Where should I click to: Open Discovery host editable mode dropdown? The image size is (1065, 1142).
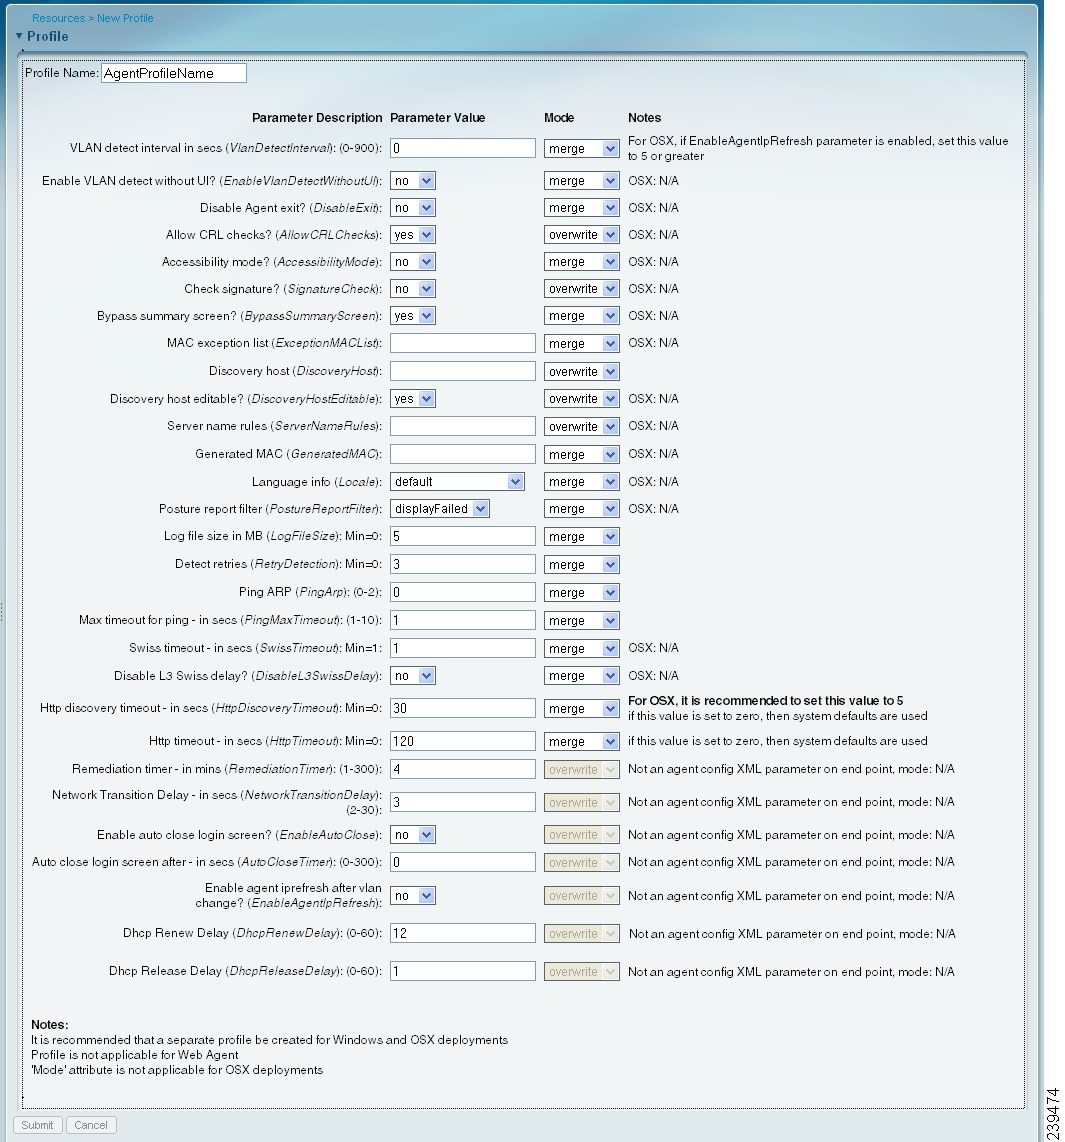tap(581, 398)
